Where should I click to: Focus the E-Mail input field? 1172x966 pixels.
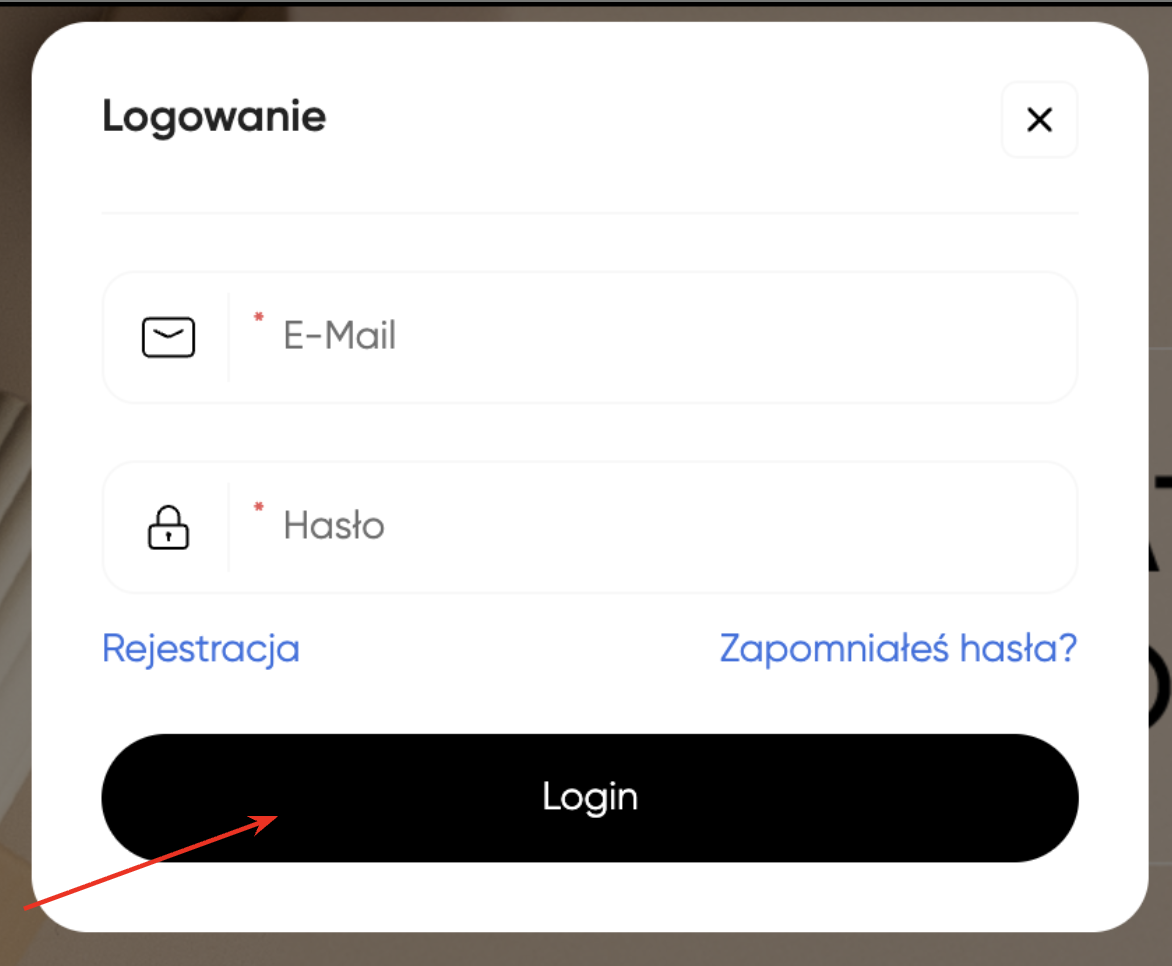click(590, 337)
